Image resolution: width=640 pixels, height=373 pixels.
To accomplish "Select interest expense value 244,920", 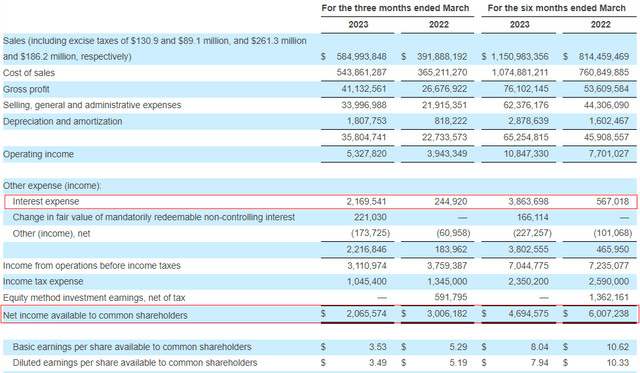I will tap(451, 202).
